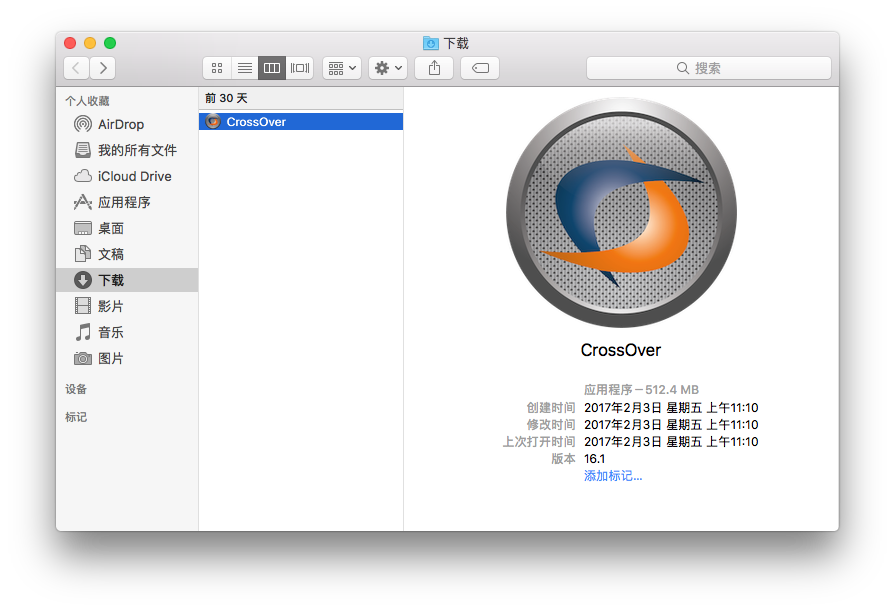Click the 应用程序－512.4 MB info text
The image size is (895, 611).
pyautogui.click(x=641, y=389)
